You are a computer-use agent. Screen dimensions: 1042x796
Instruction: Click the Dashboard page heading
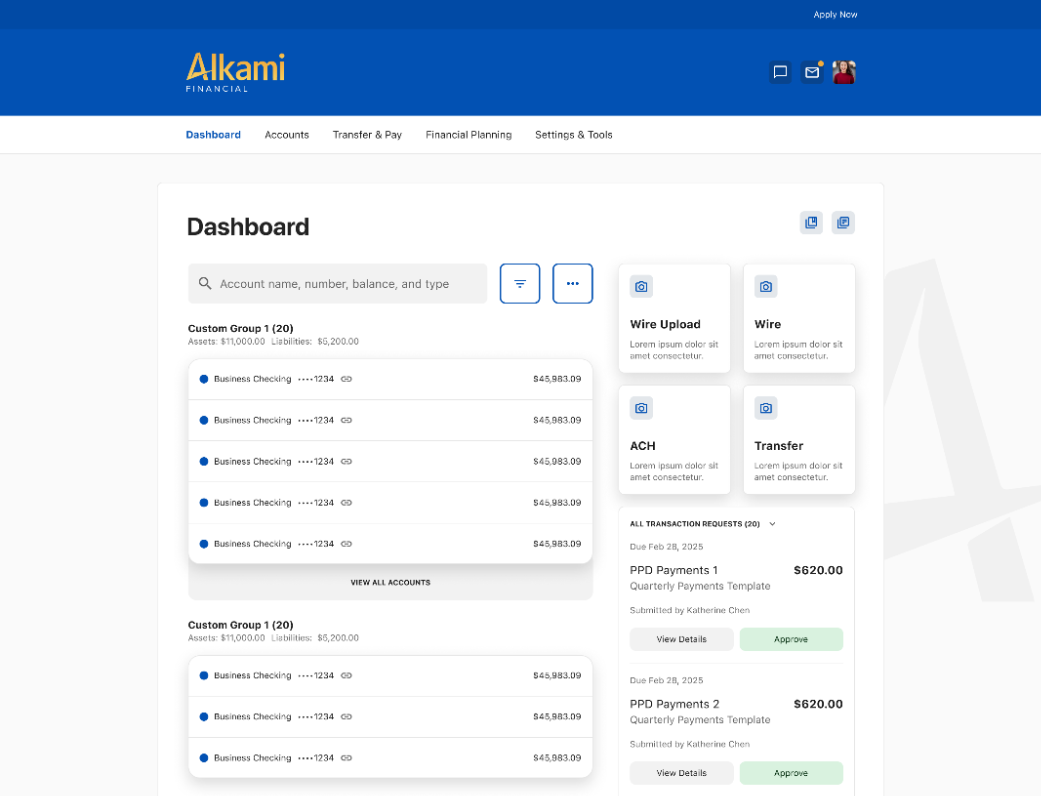(x=248, y=227)
